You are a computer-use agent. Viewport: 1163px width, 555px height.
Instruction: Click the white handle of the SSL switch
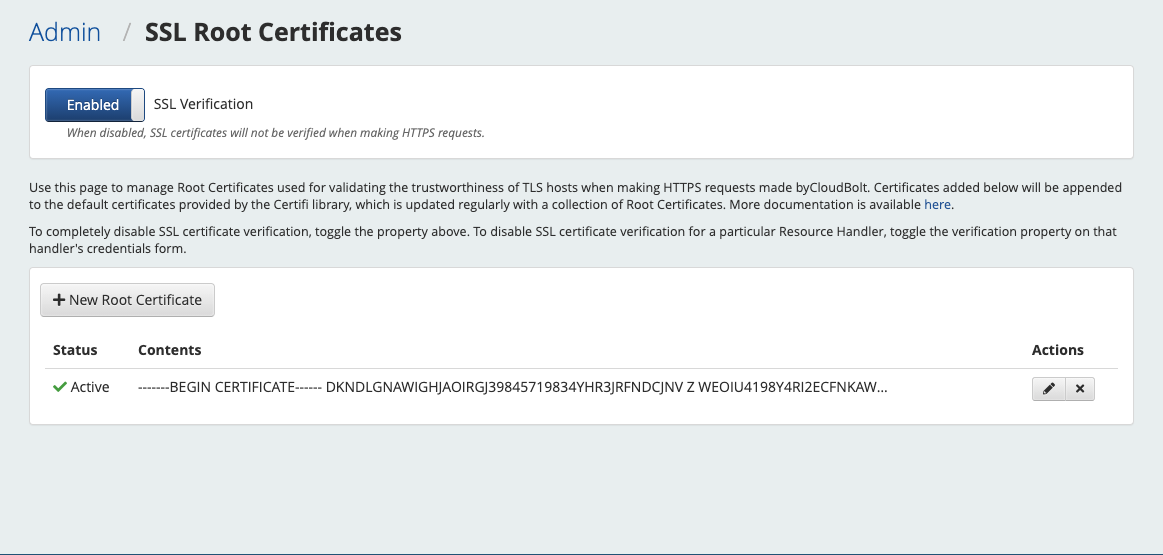(x=138, y=104)
